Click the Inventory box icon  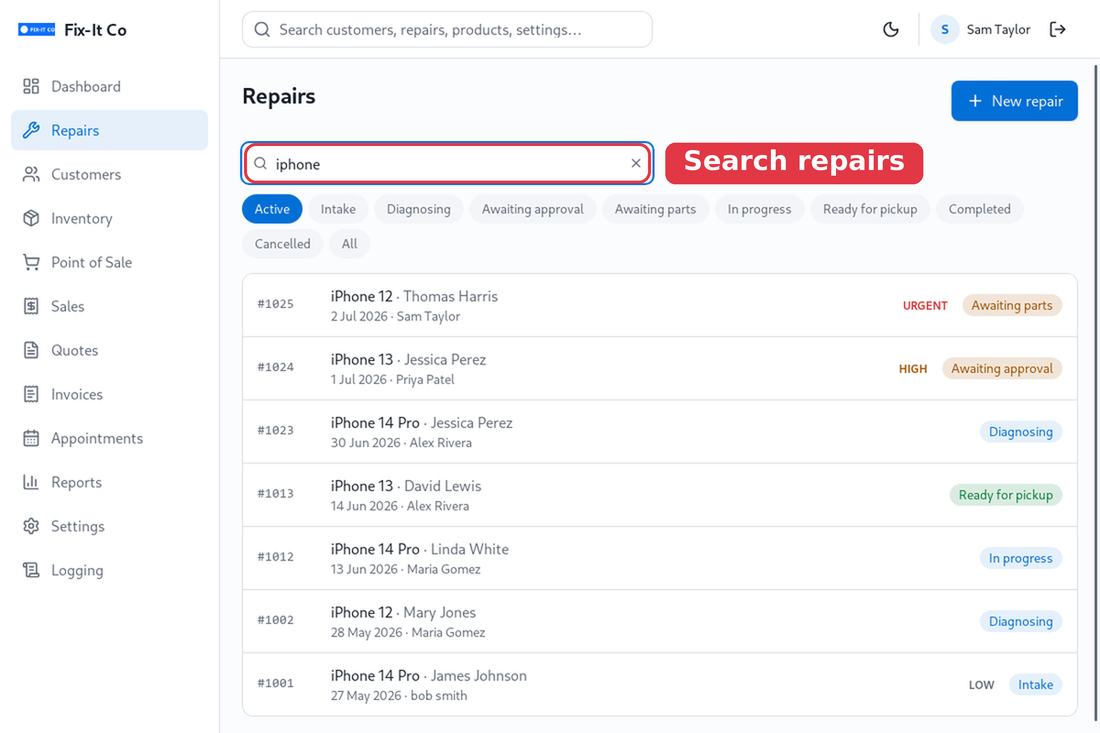31,218
